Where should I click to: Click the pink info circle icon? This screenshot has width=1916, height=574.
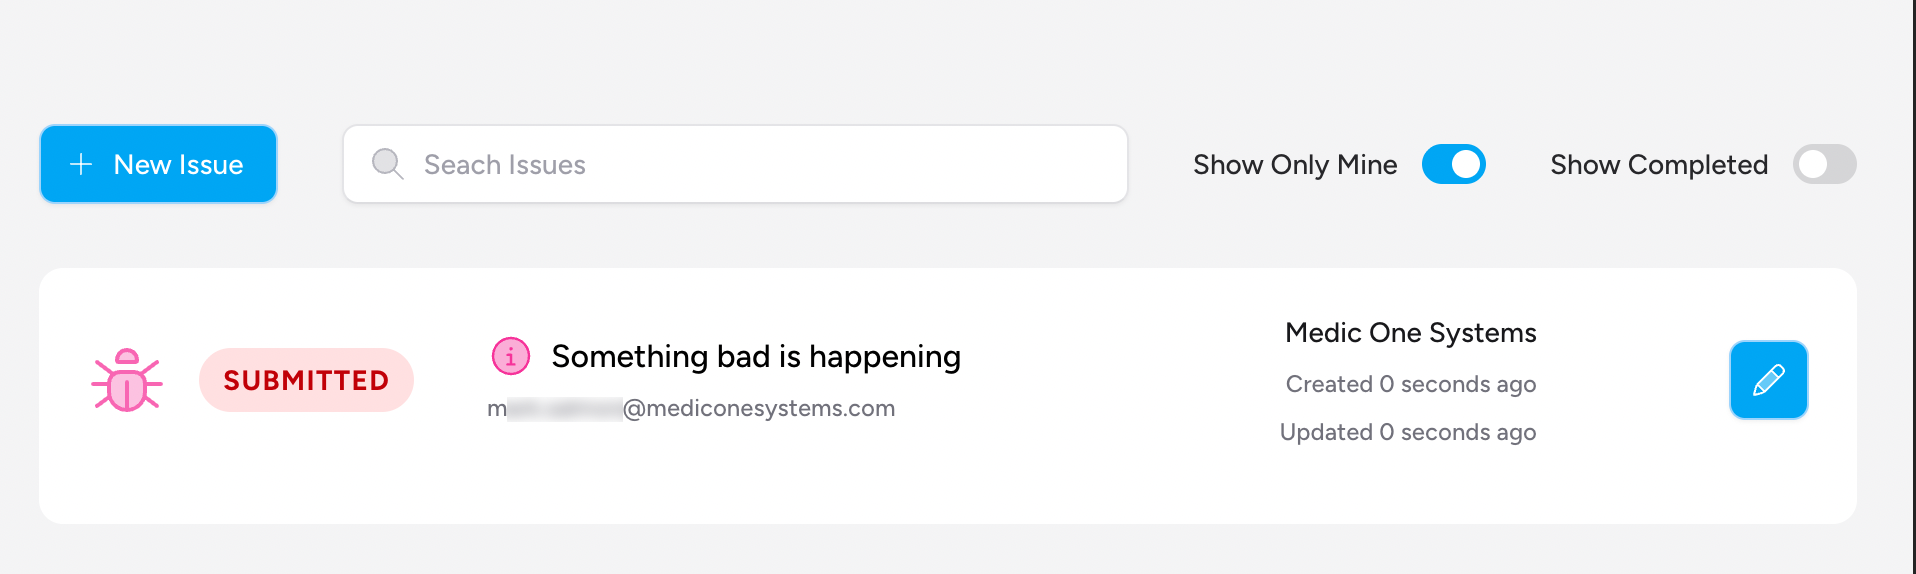tap(510, 356)
